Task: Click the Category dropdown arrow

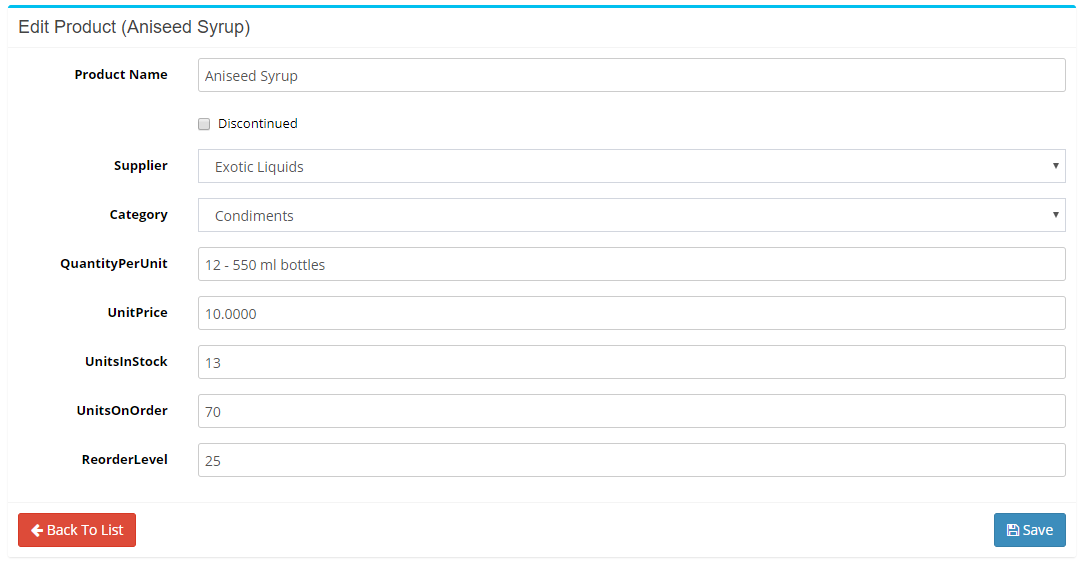Action: [x=1055, y=215]
